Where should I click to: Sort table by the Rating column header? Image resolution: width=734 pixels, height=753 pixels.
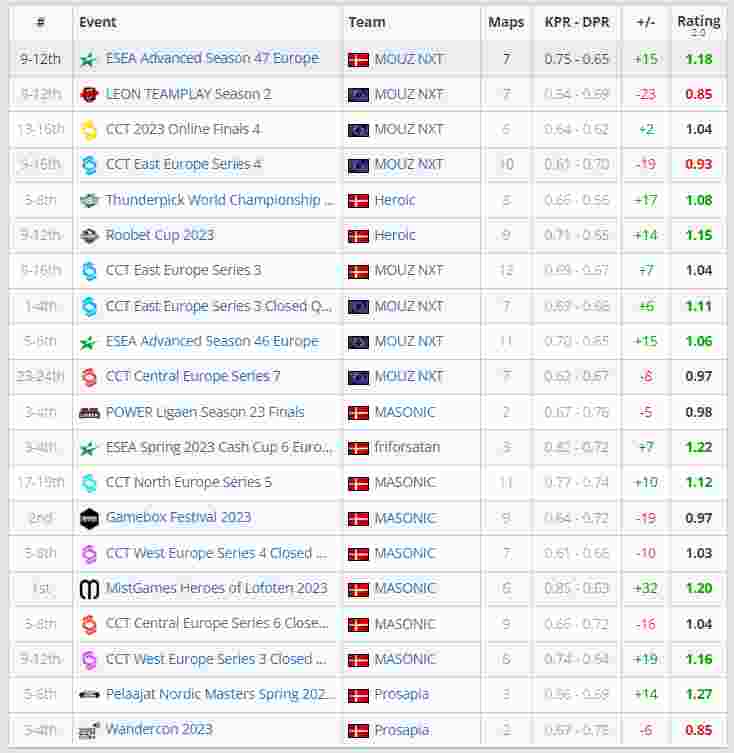tap(698, 21)
